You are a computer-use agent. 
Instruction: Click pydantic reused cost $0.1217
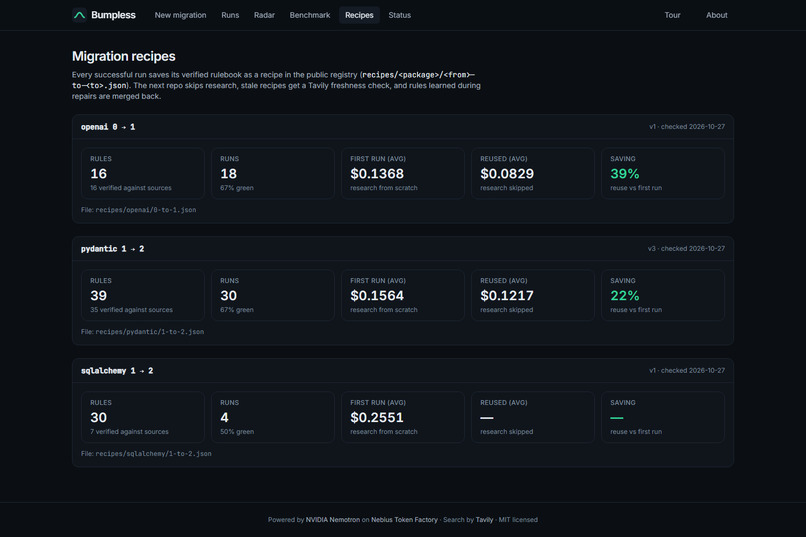click(x=507, y=295)
